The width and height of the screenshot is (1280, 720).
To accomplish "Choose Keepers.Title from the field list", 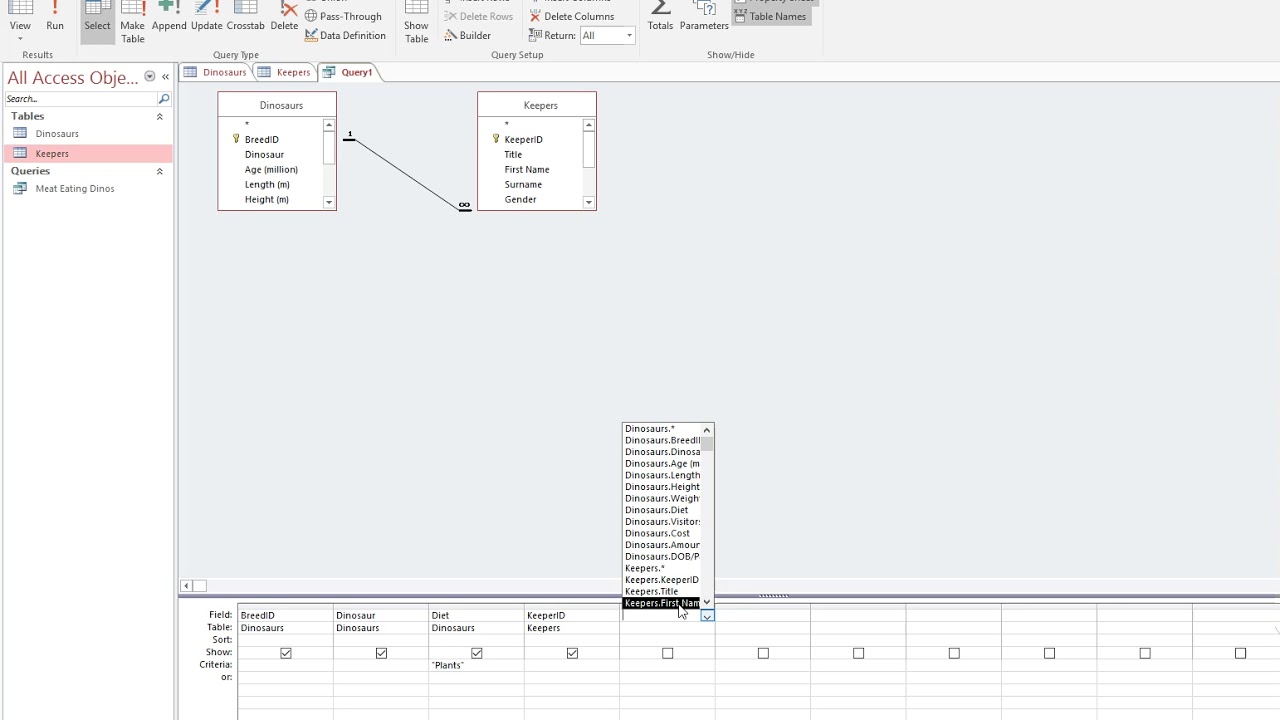I will [x=662, y=592].
